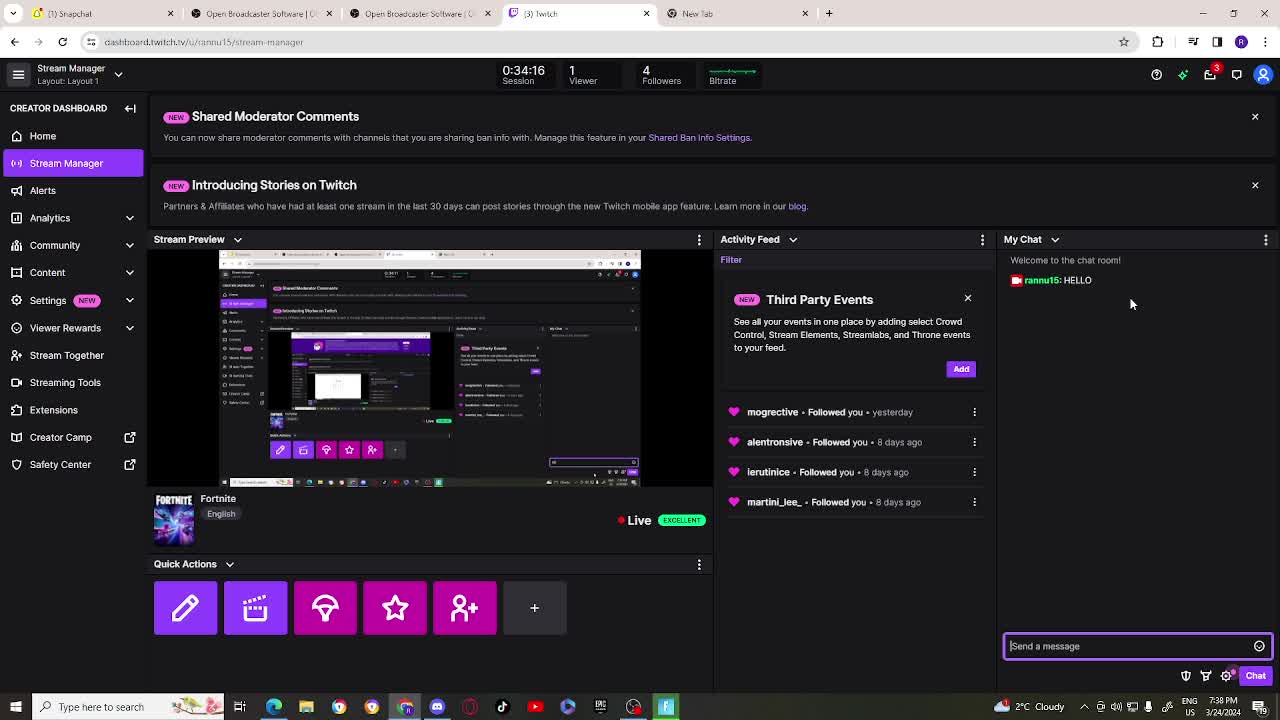The width and height of the screenshot is (1280, 720).
Task: Open Streaming Tools in the sidebar
Action: 73,382
